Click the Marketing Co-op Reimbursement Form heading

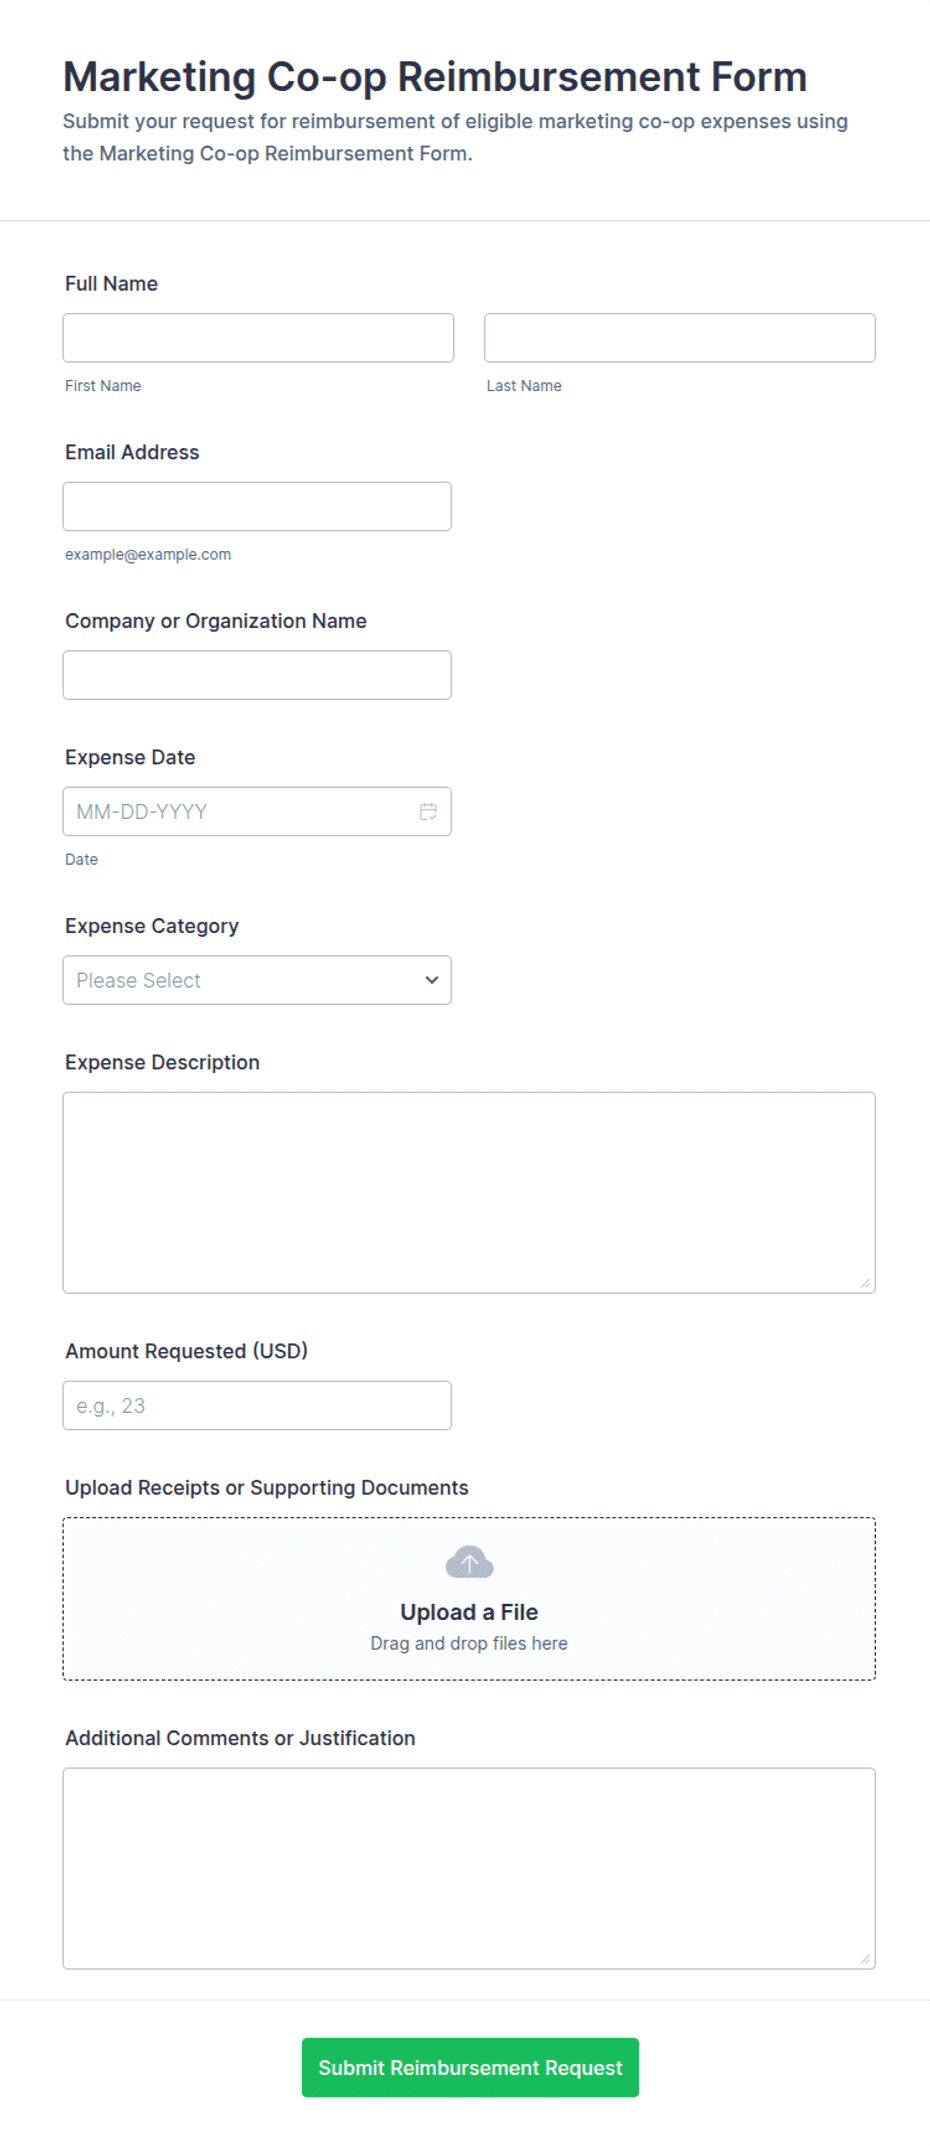coord(435,77)
